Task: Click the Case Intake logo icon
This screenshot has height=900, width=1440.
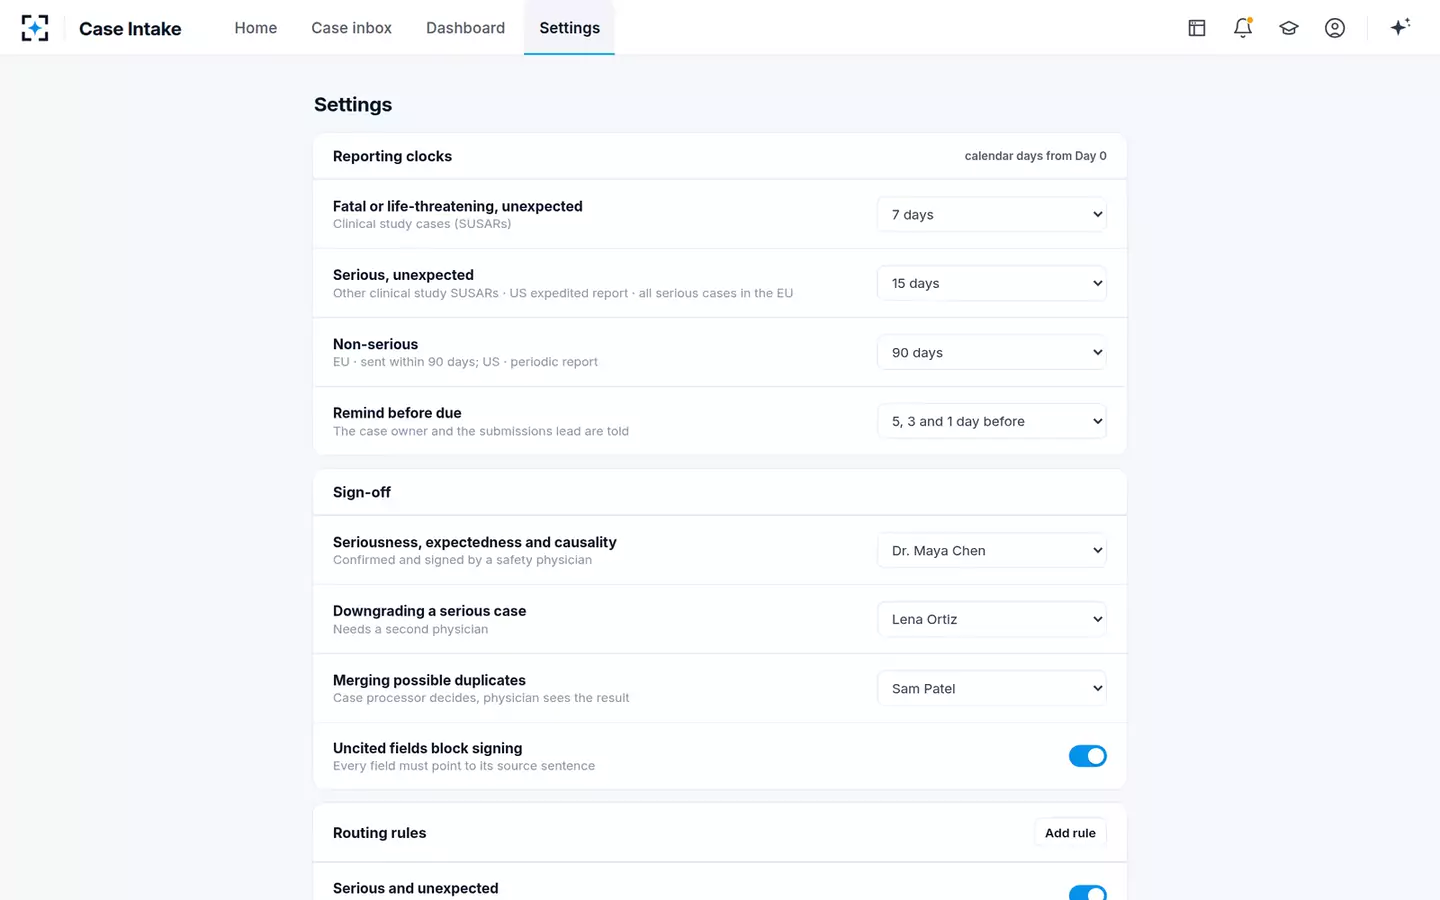Action: pos(35,28)
